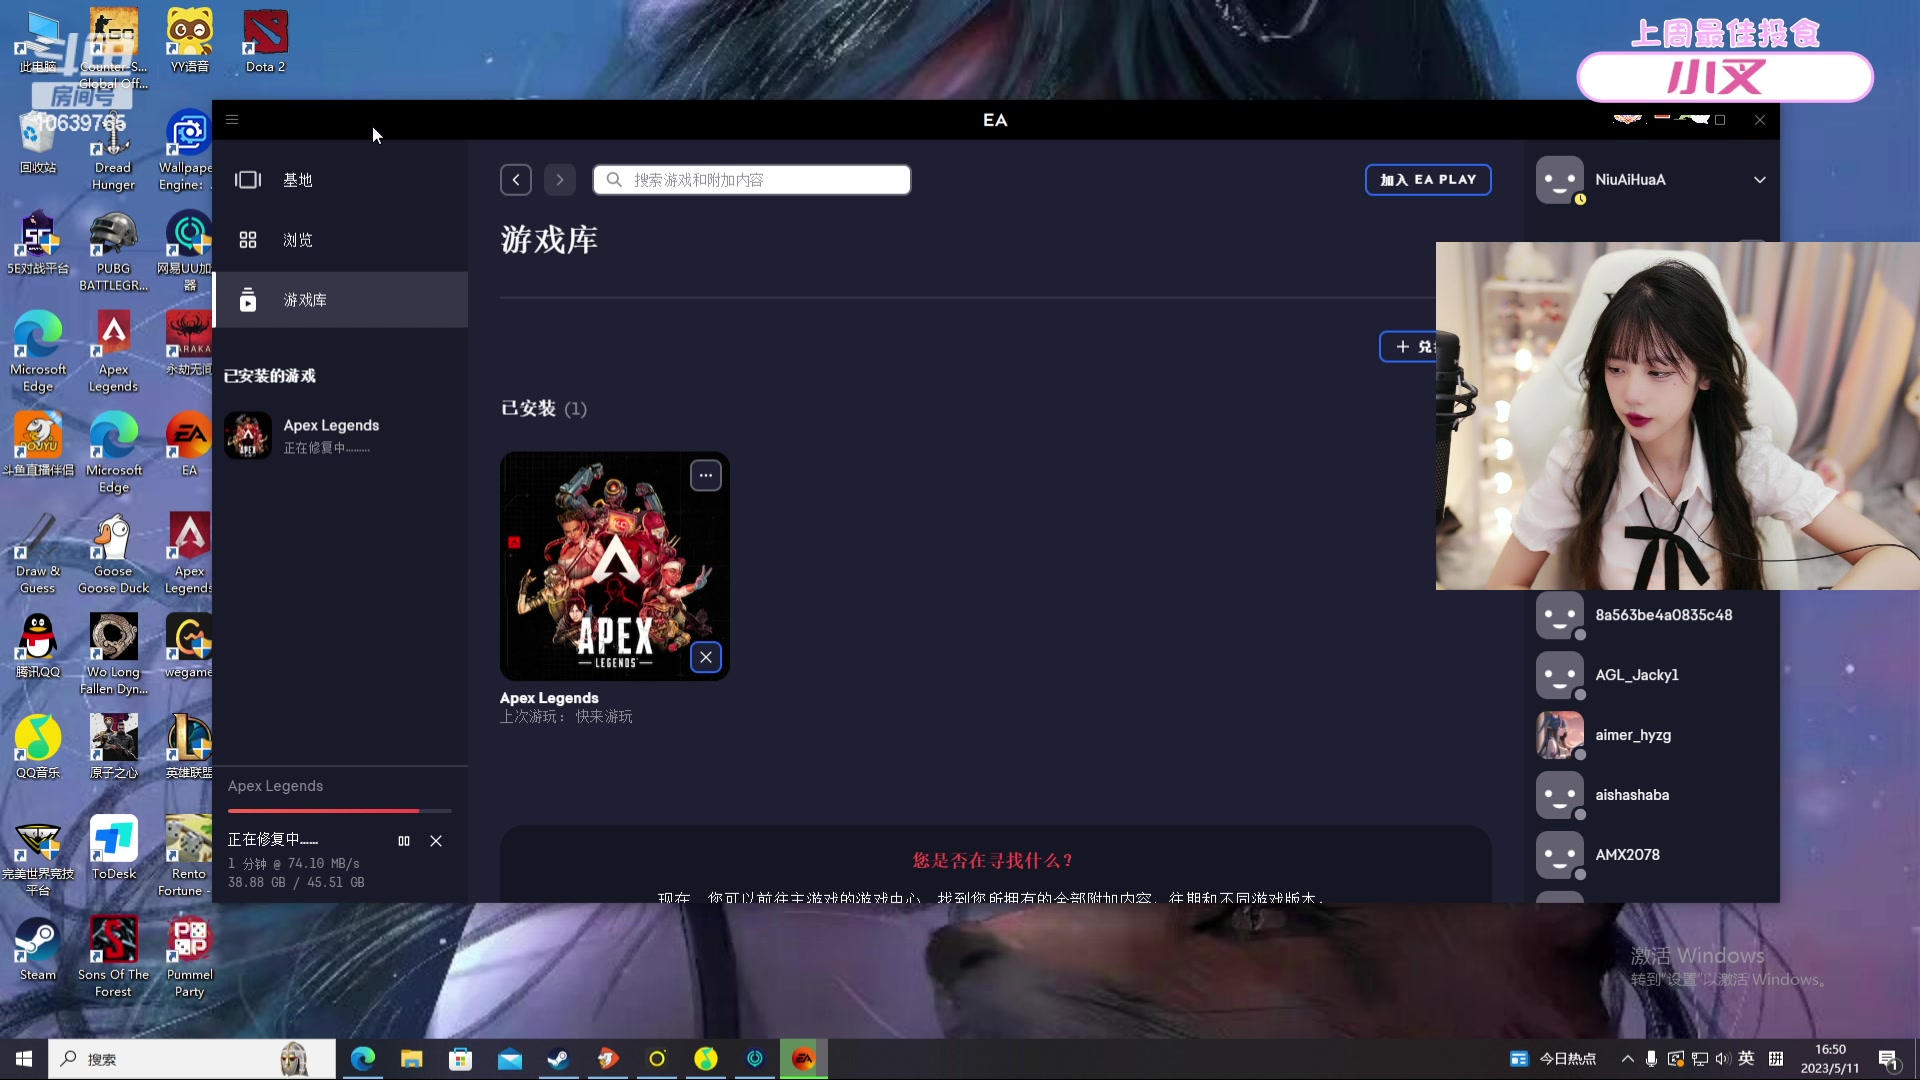Open 5E对战平台 desktop icon
Screen dimensions: 1920x1080
(38, 243)
